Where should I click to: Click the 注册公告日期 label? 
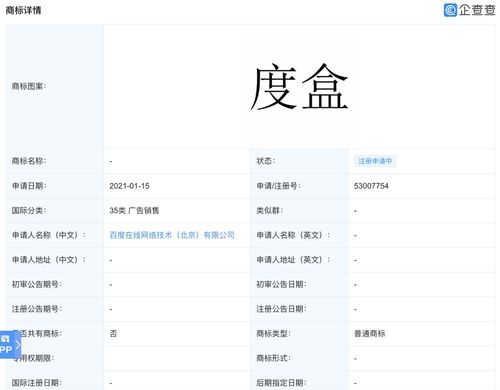pyautogui.click(x=281, y=309)
